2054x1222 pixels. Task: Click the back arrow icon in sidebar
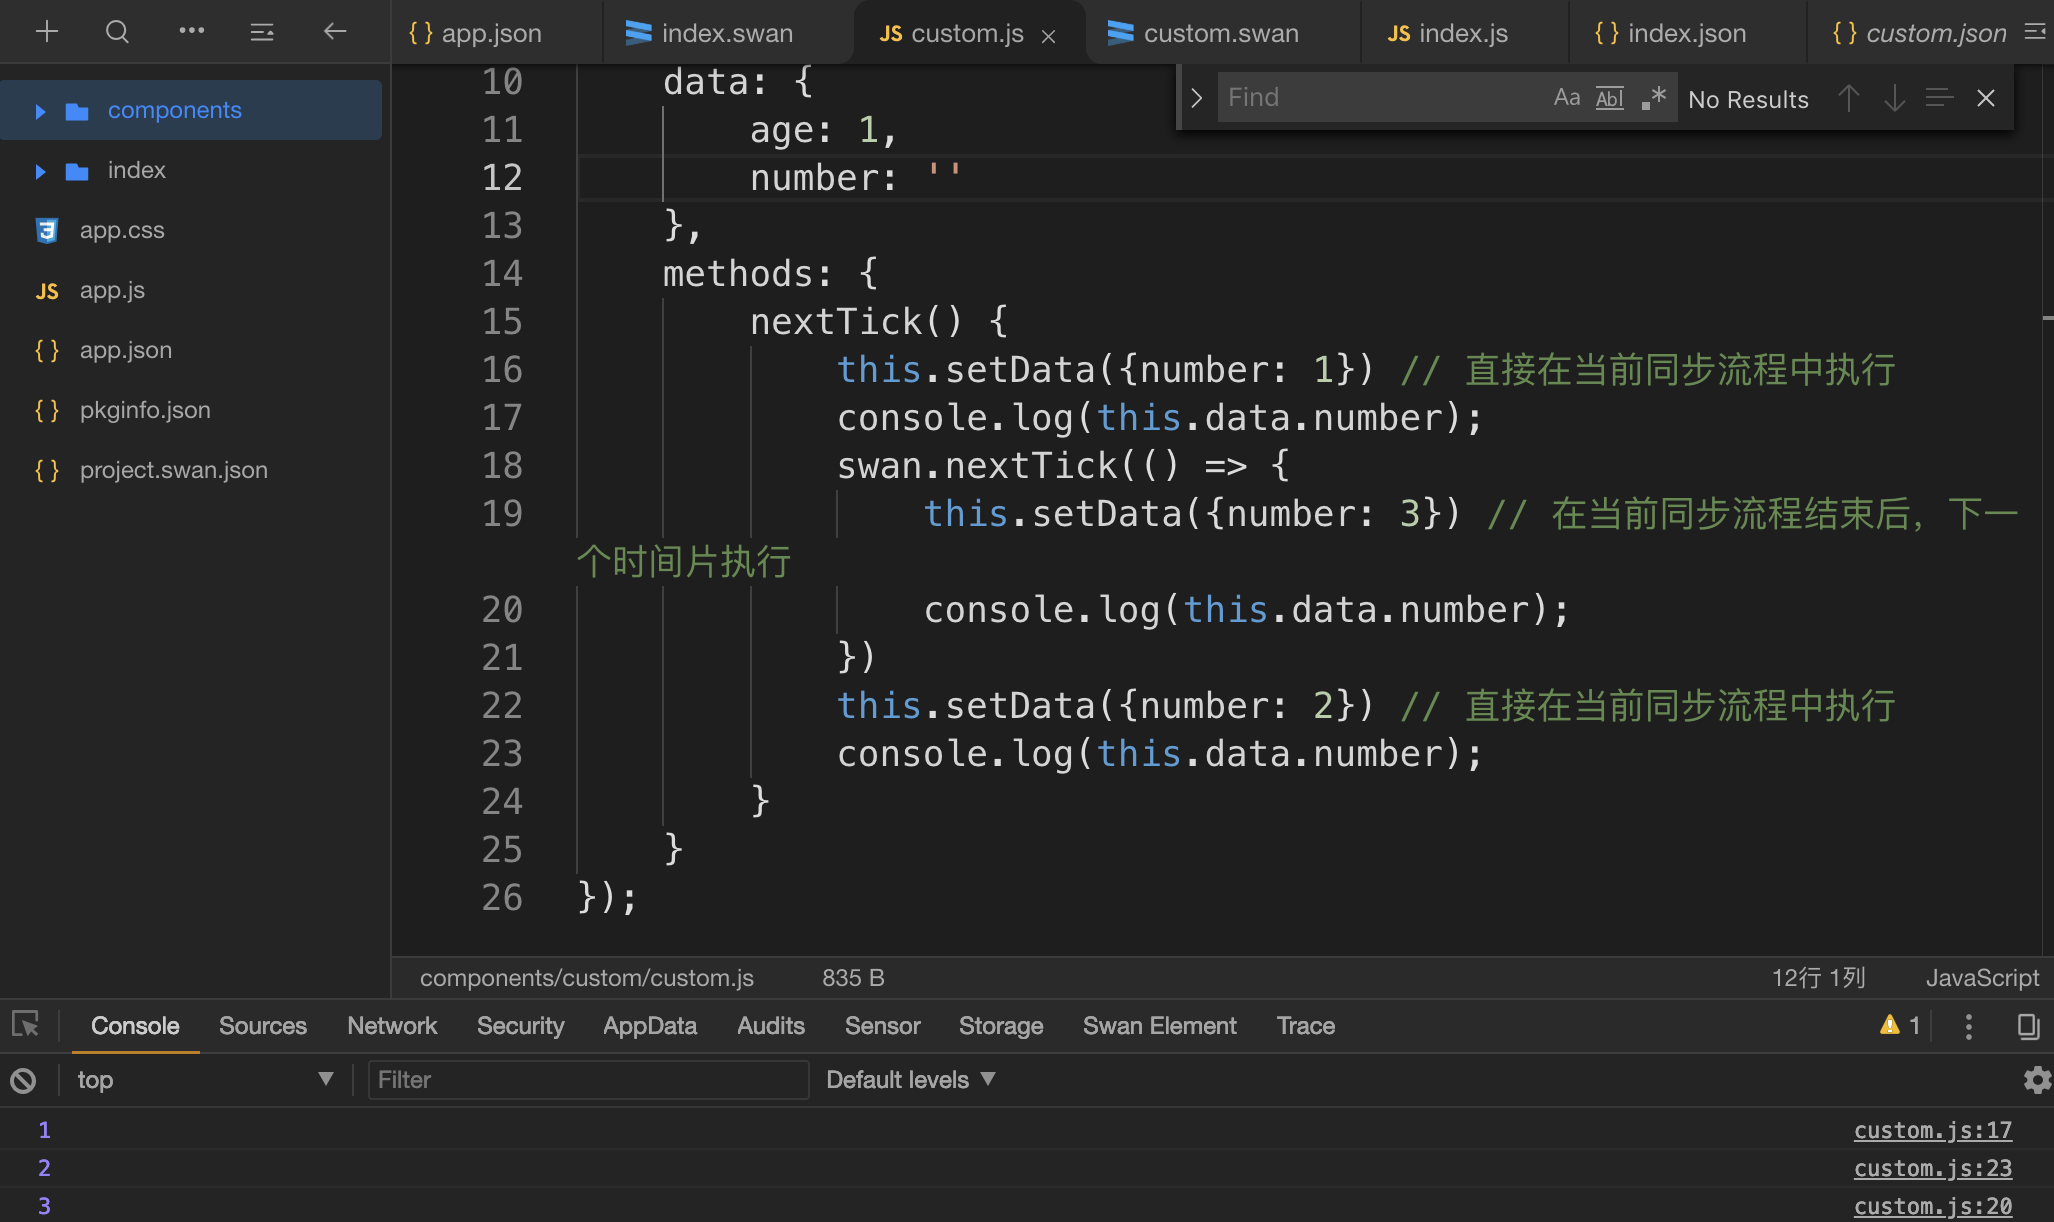click(x=335, y=32)
